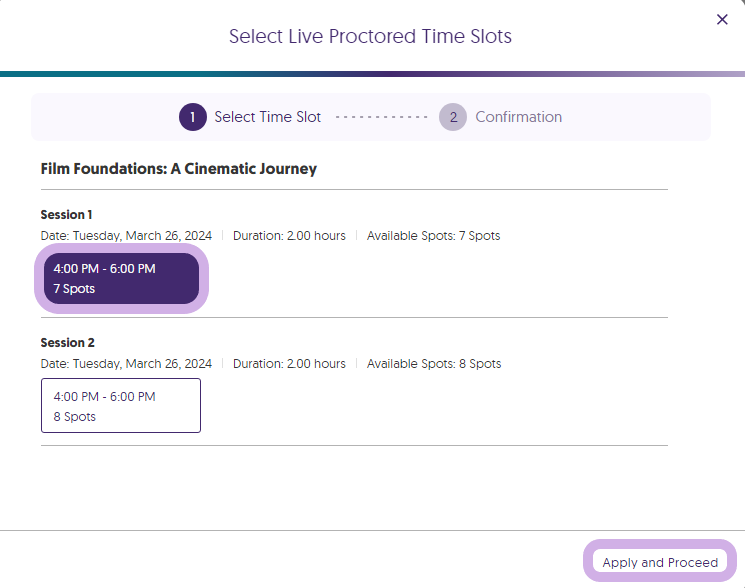Click the step 2 circle icon
Image resolution: width=745 pixels, height=588 pixels.
pos(453,117)
